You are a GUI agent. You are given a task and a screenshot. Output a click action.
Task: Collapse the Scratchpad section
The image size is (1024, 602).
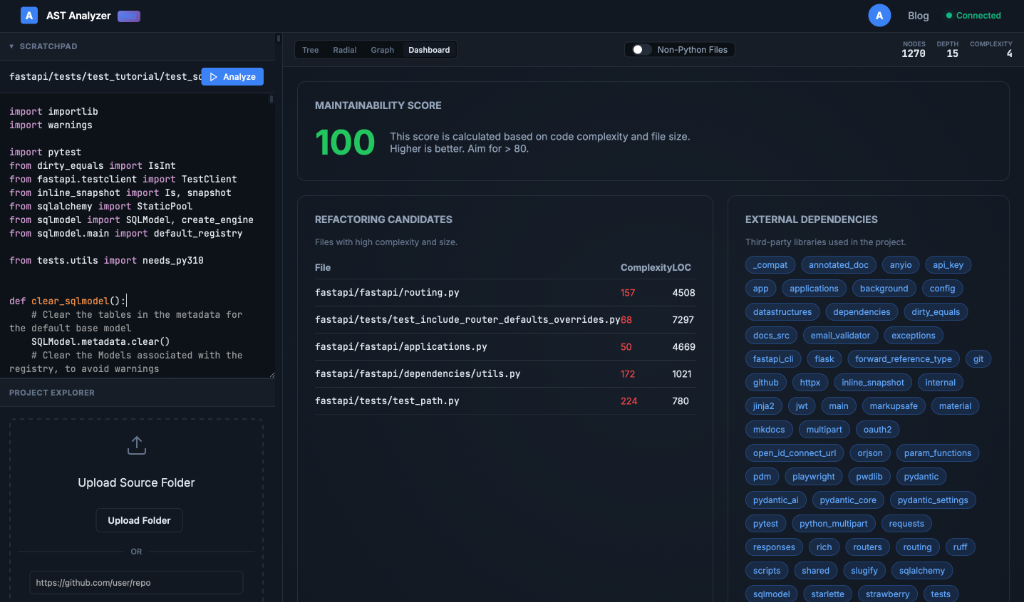pyautogui.click(x=9, y=46)
